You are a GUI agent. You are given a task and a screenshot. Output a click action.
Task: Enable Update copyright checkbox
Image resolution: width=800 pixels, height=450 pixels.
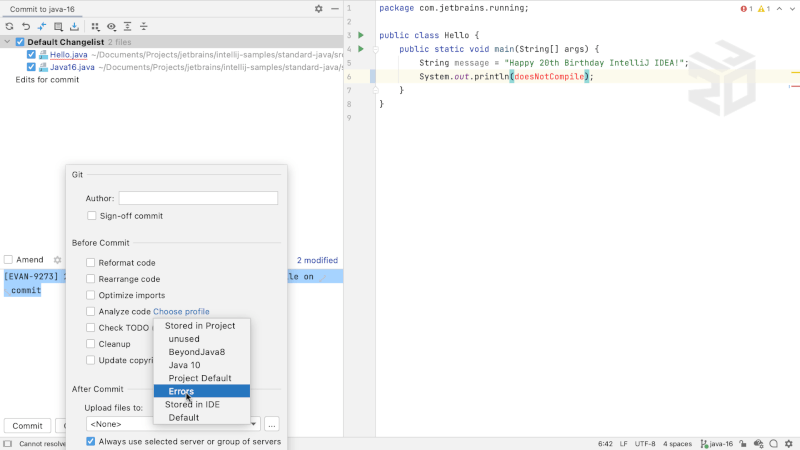(90, 360)
